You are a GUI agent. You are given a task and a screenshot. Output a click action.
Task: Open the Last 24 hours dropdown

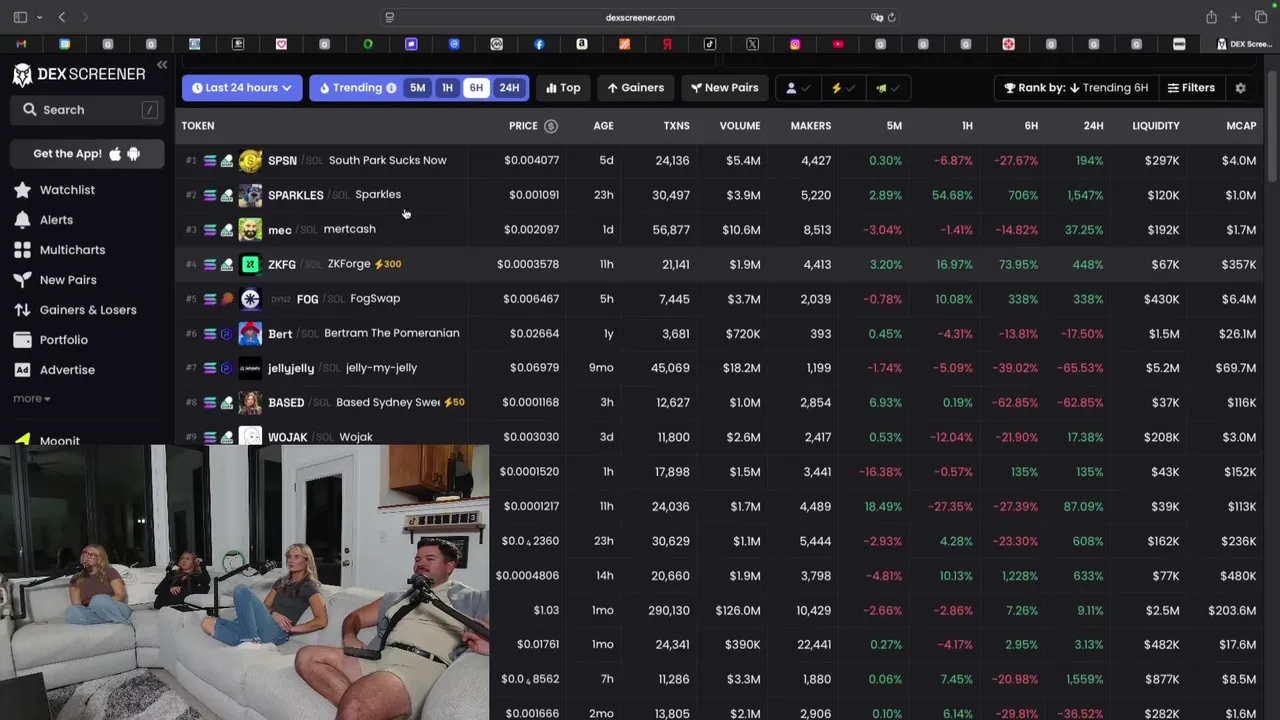pos(242,88)
